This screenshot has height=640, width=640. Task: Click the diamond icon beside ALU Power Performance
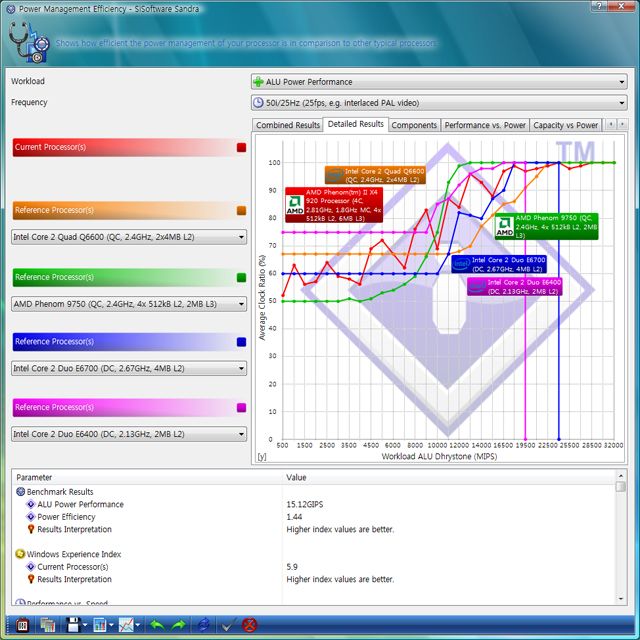click(31, 504)
